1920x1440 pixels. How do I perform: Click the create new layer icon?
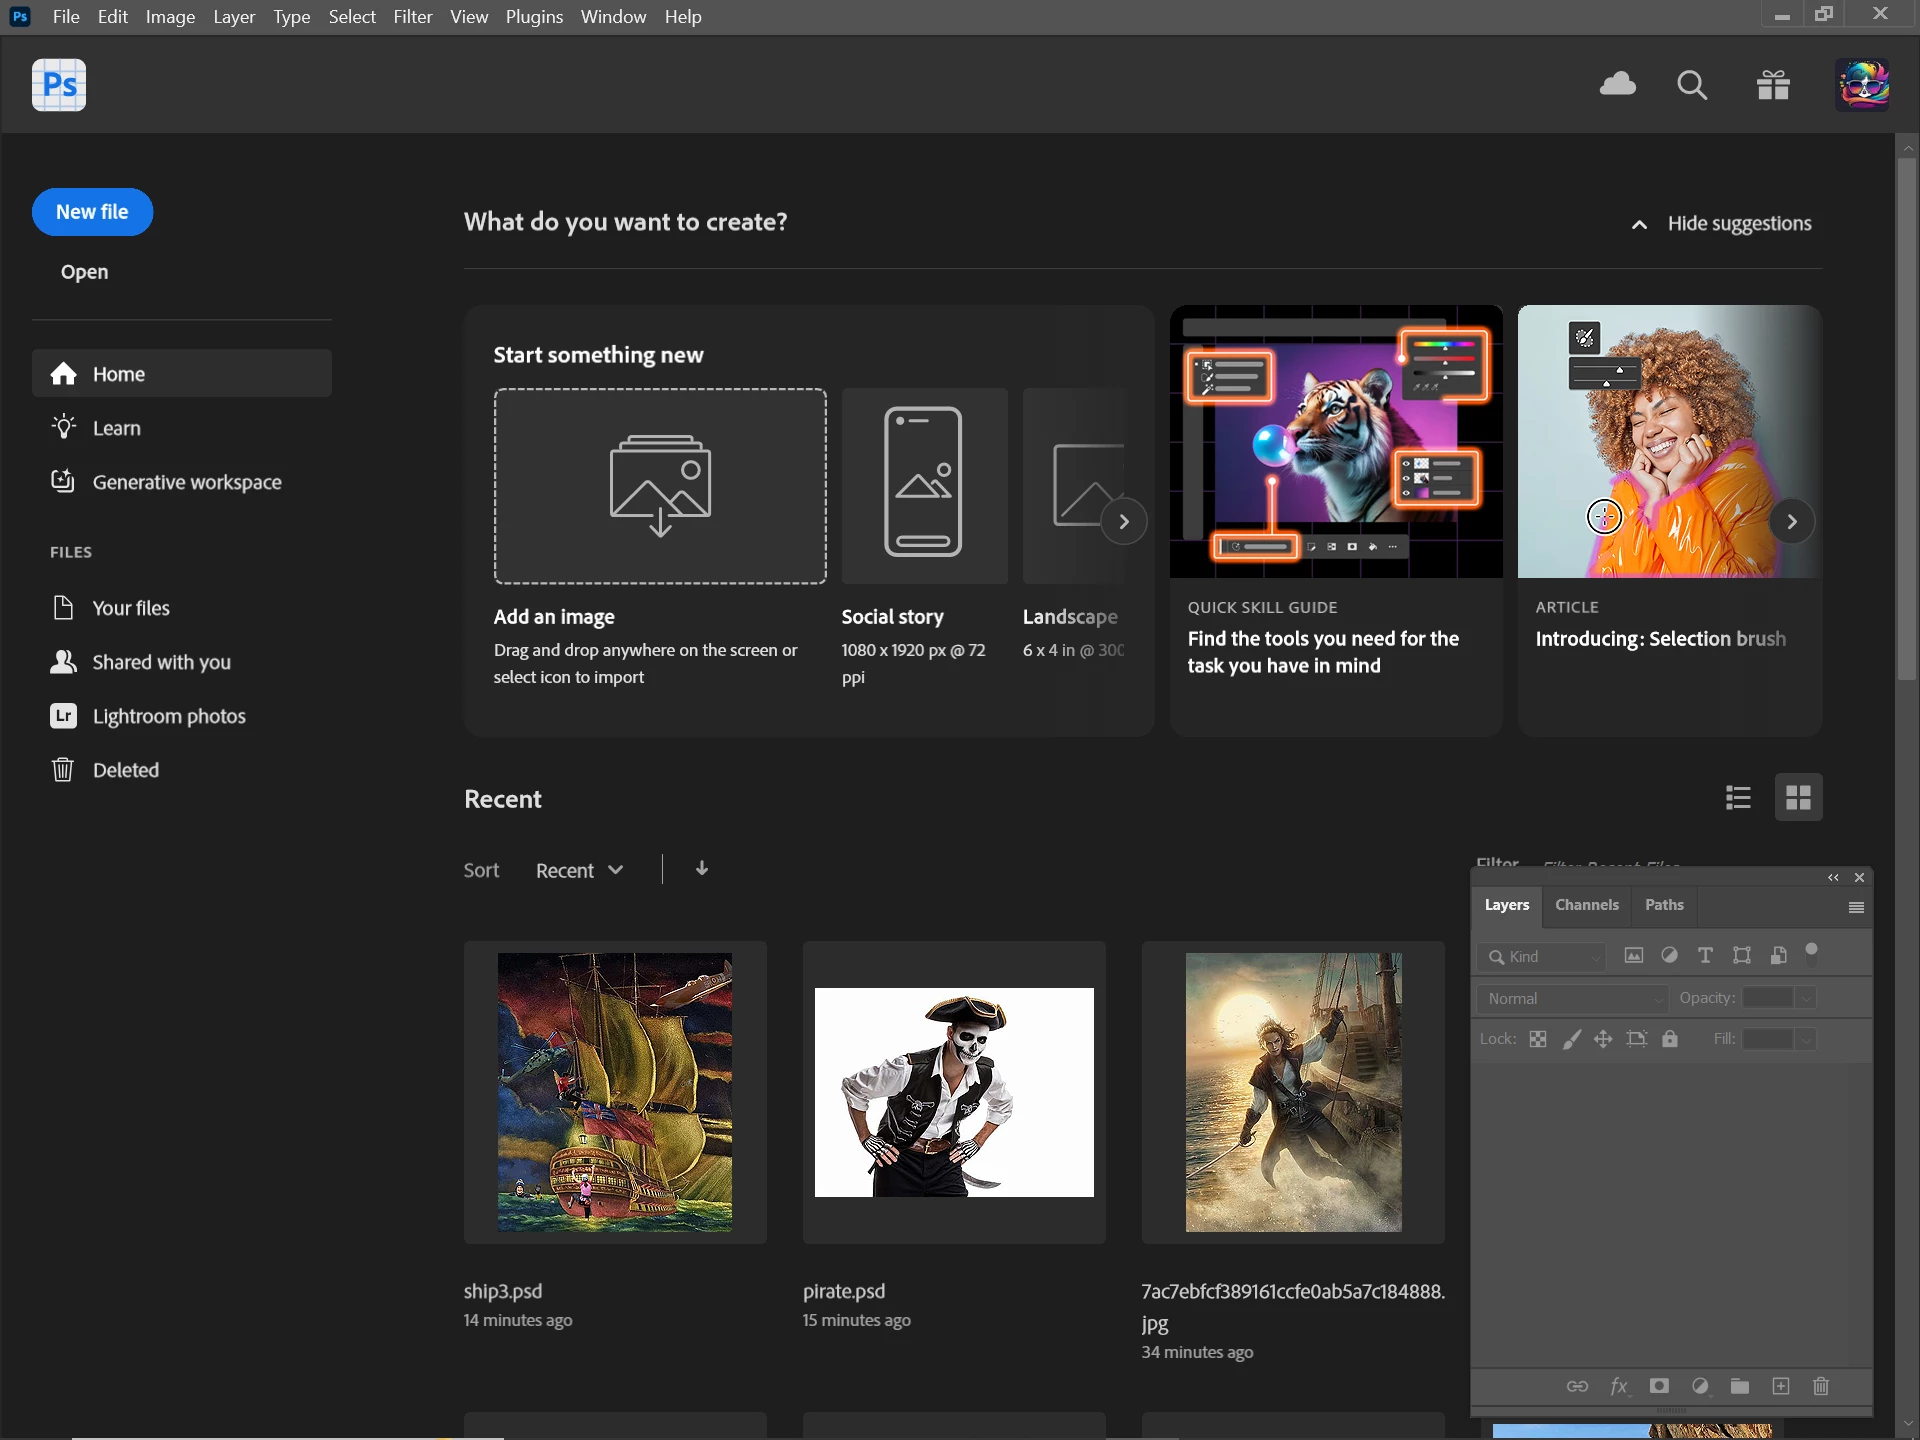[x=1781, y=1386]
